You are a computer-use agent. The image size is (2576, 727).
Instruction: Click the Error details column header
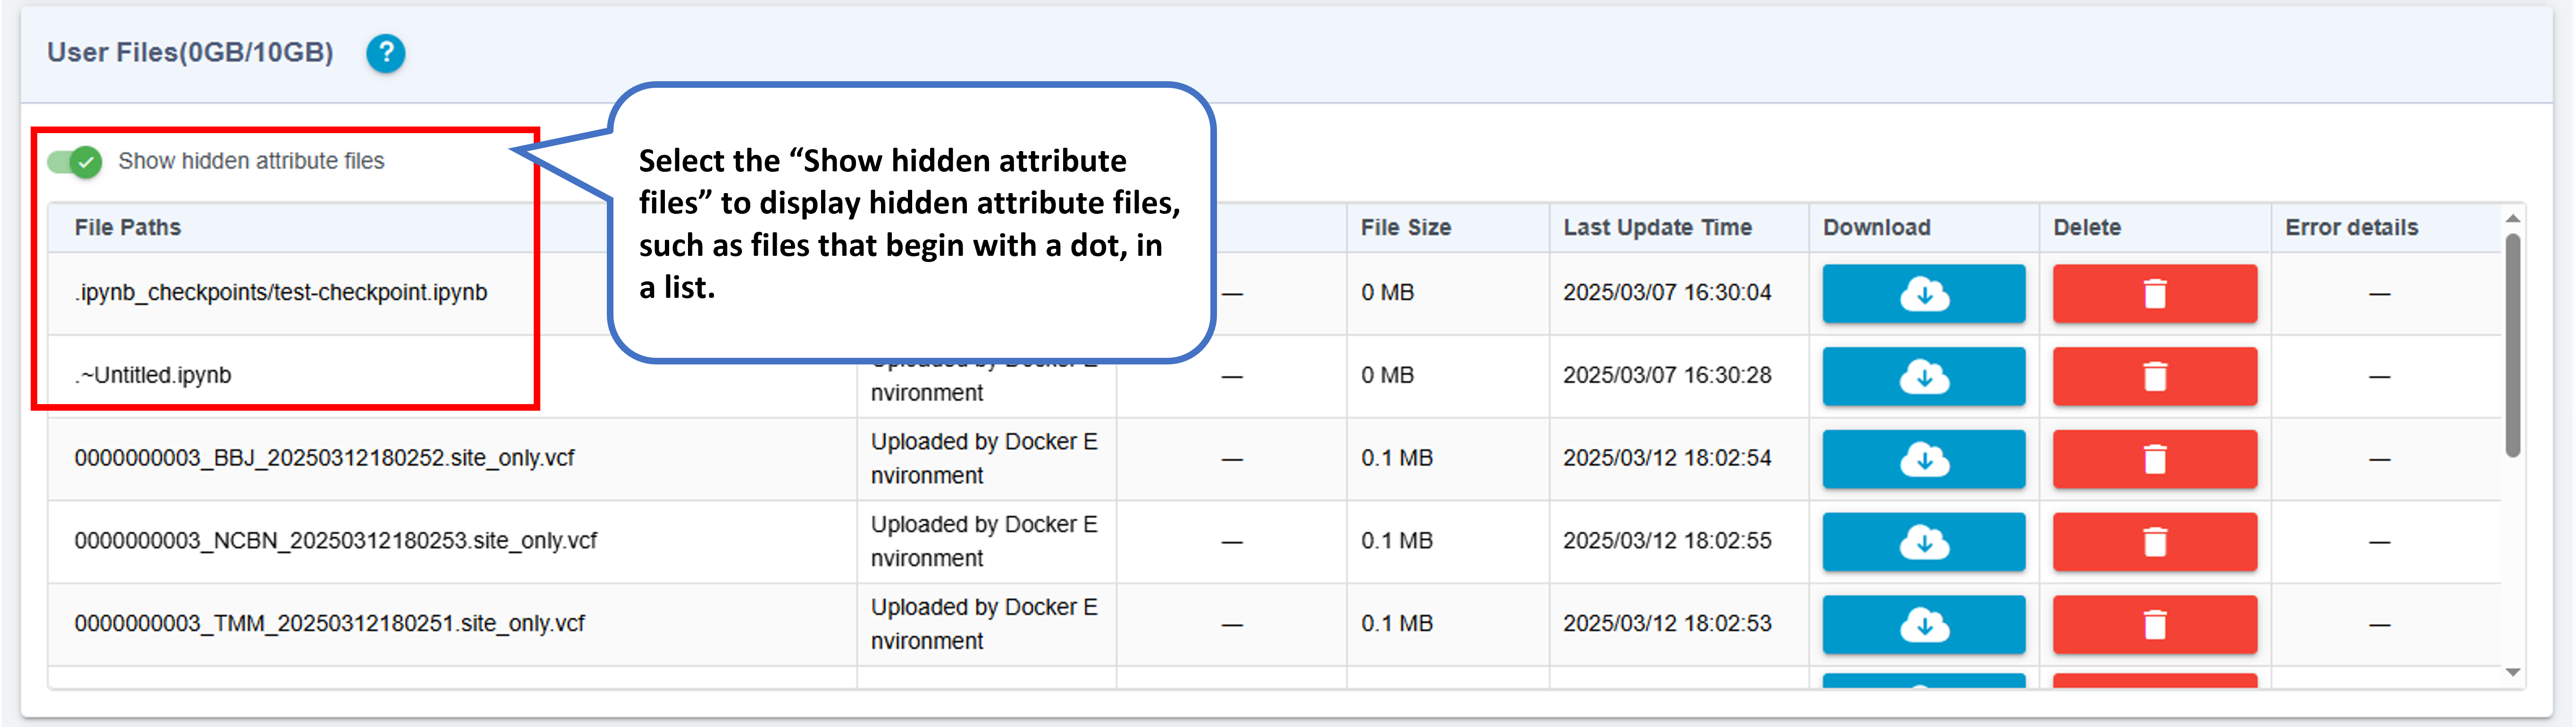click(2351, 227)
